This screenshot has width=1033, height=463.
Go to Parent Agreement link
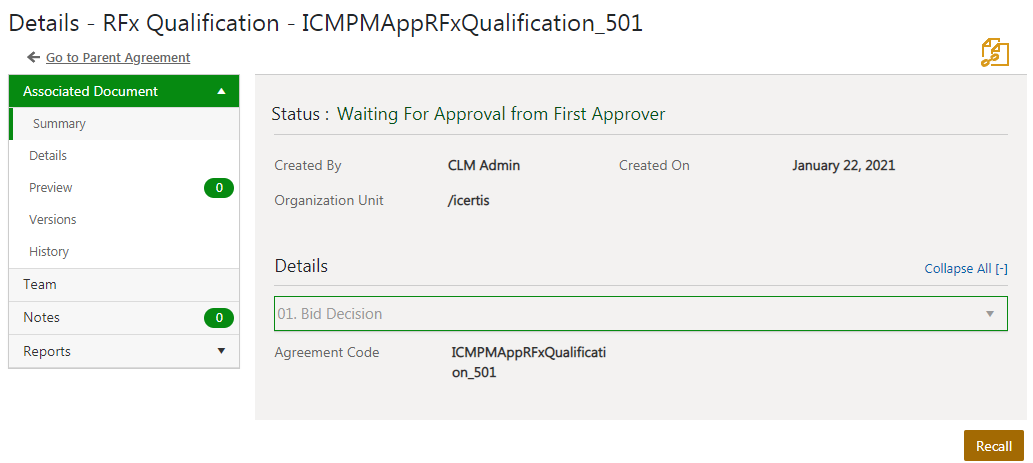(x=118, y=58)
